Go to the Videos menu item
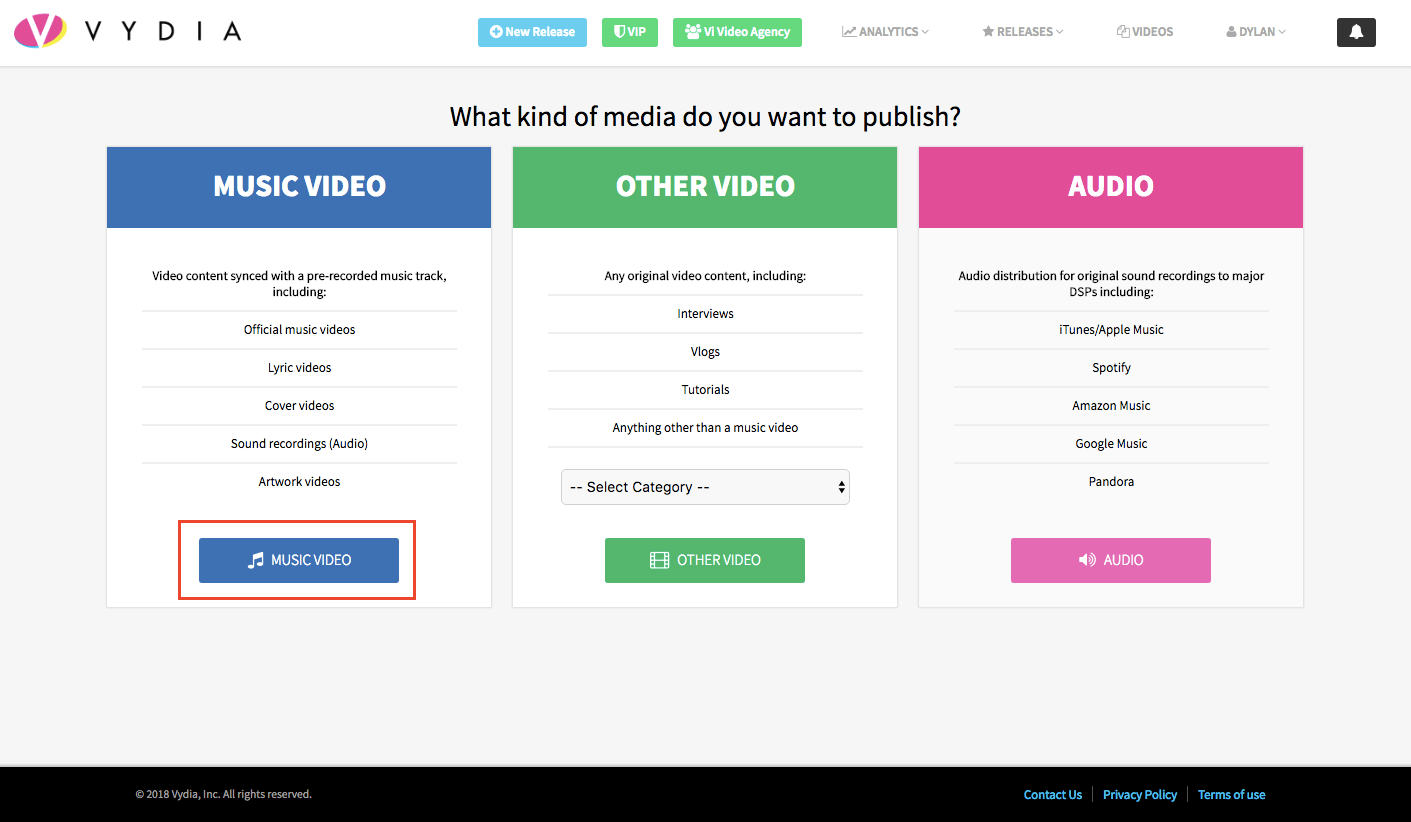1411x822 pixels. [1145, 32]
